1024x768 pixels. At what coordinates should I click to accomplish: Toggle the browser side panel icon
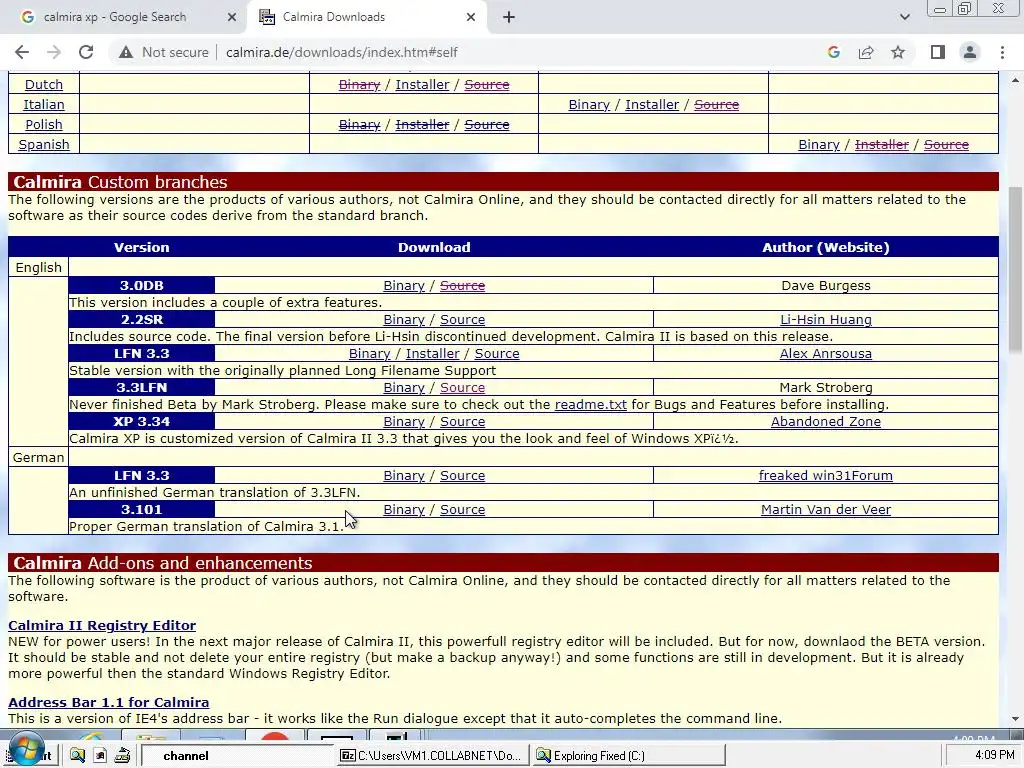point(938,52)
